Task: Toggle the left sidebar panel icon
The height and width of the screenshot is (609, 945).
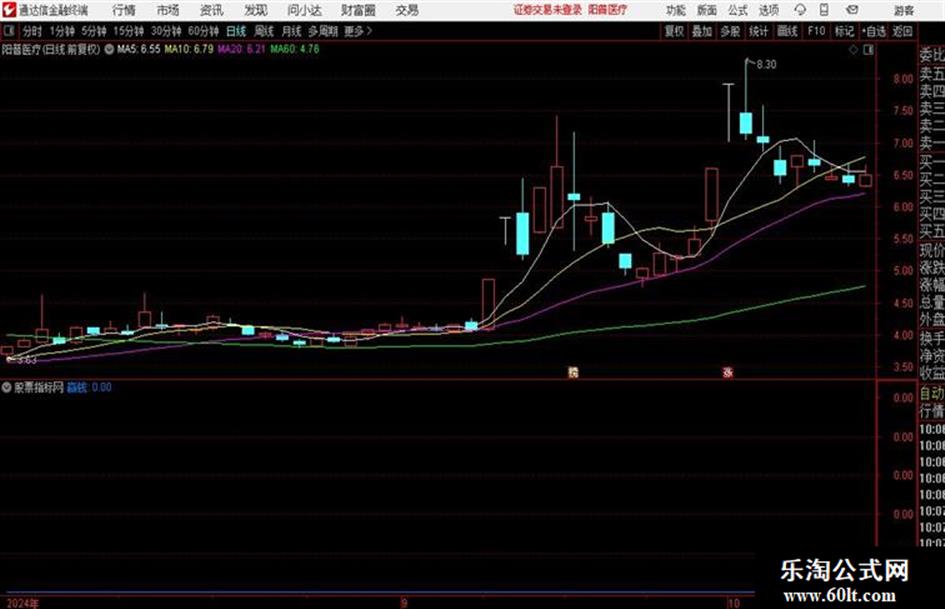Action: point(8,31)
